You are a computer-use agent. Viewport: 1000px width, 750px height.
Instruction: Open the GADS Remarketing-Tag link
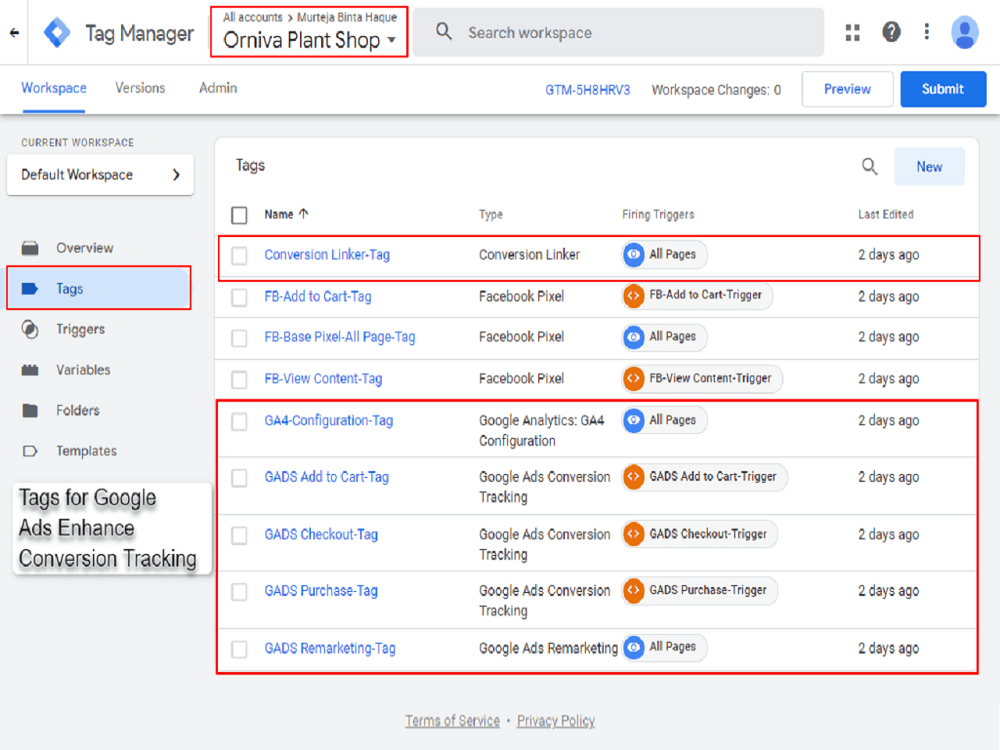click(330, 648)
